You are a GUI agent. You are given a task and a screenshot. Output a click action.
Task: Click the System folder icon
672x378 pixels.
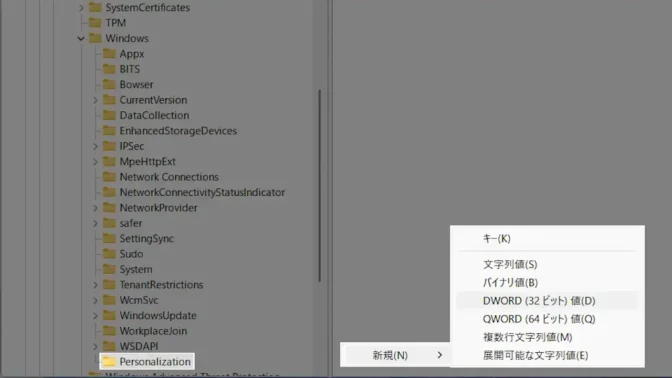pos(109,269)
